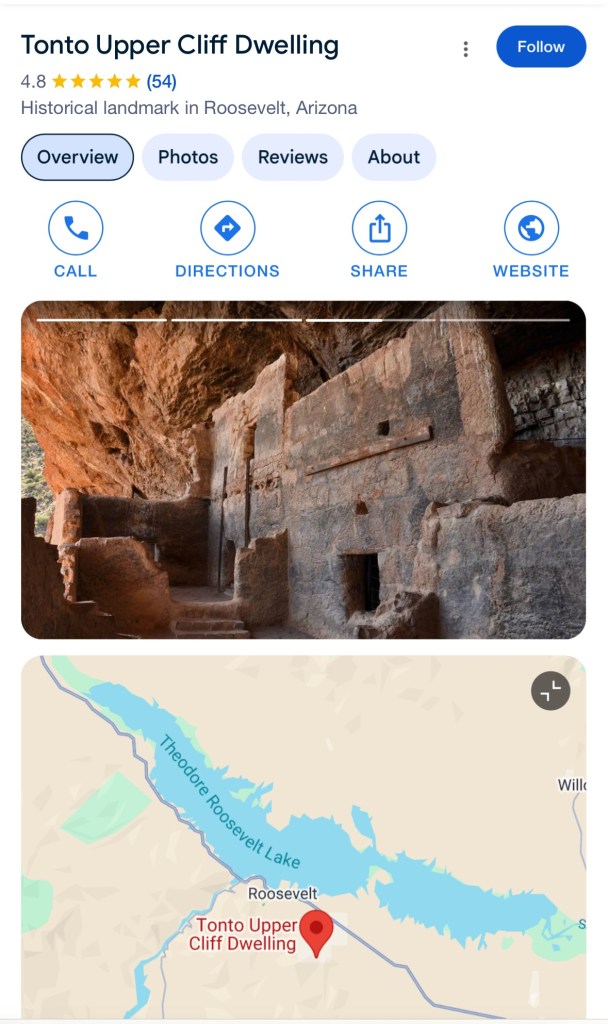Open Directions via the arrow icon
This screenshot has width=608, height=1024.
click(x=227, y=228)
